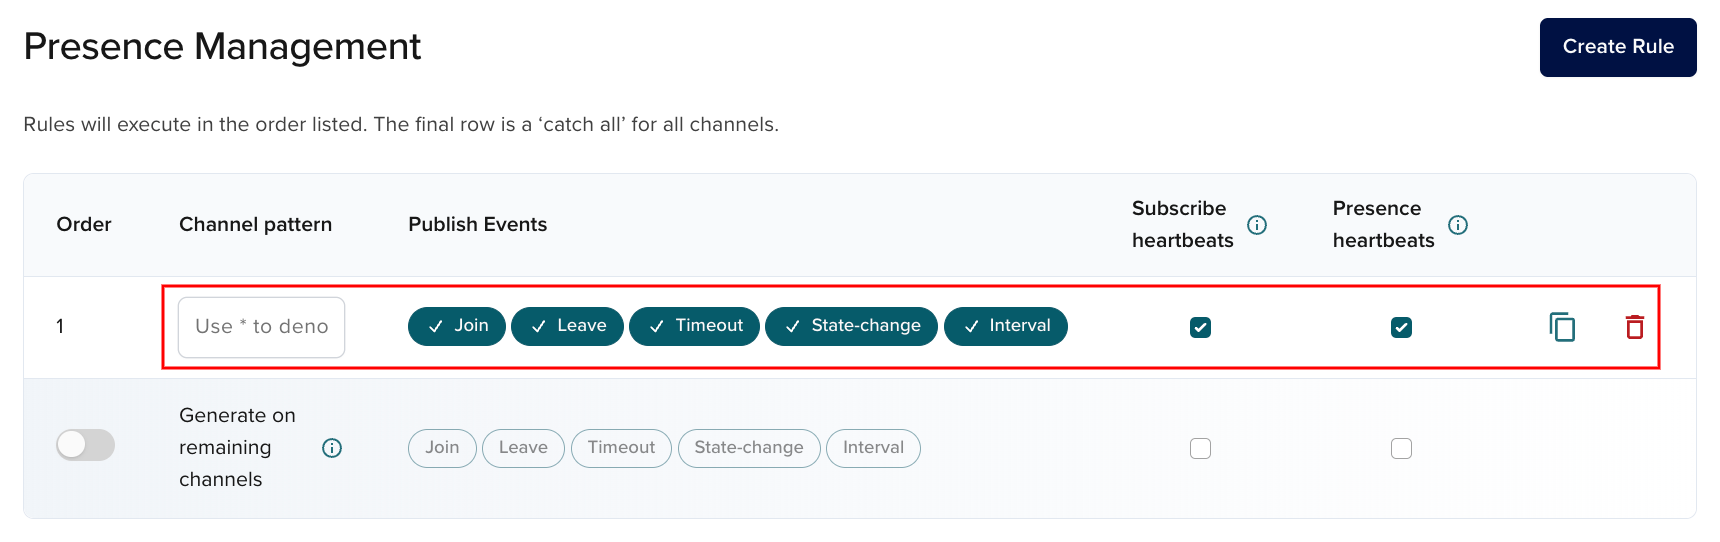Deselect the State-change event chip
Viewport: 1720px width, 542px height.
(x=851, y=326)
